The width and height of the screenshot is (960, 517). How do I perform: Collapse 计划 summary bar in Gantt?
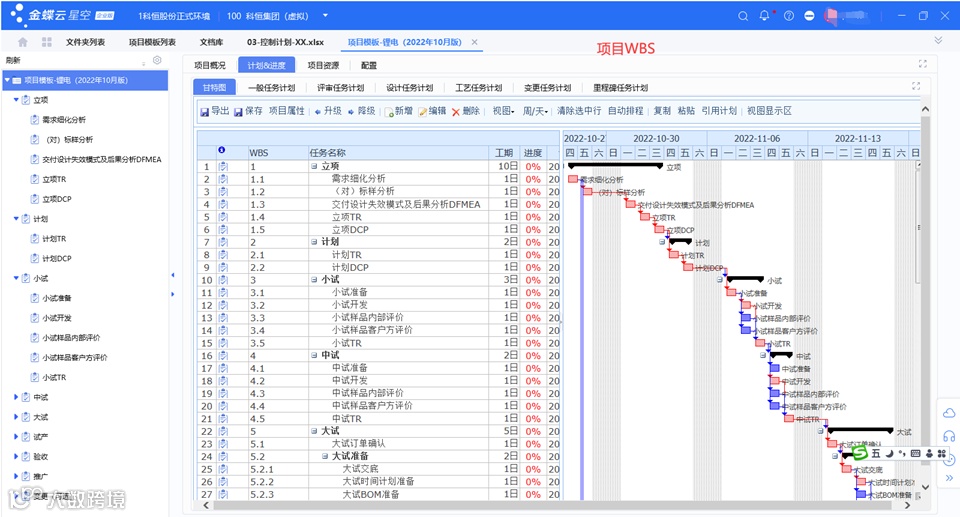pos(662,242)
